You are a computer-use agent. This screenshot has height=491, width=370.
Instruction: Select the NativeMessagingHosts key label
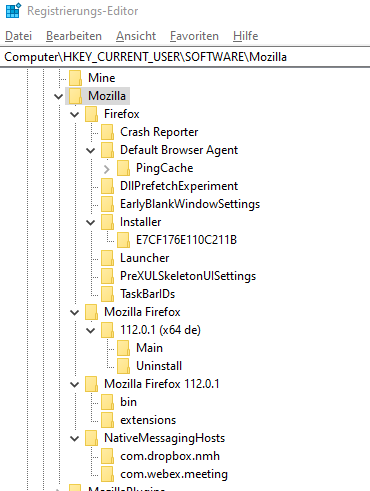tap(165, 438)
